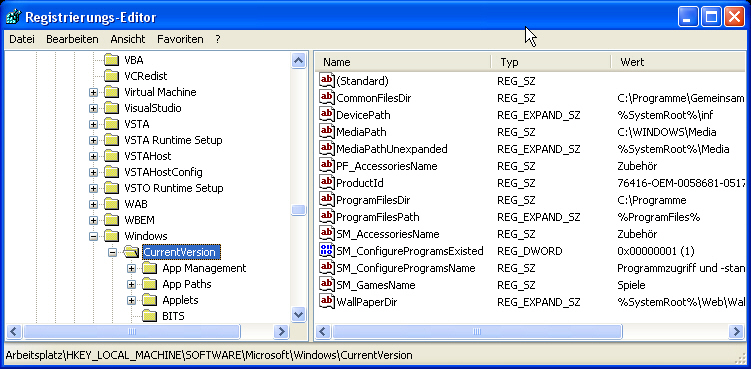Click the C:\WINDOWS\Media value data
The width and height of the screenshot is (751, 369).
click(667, 132)
